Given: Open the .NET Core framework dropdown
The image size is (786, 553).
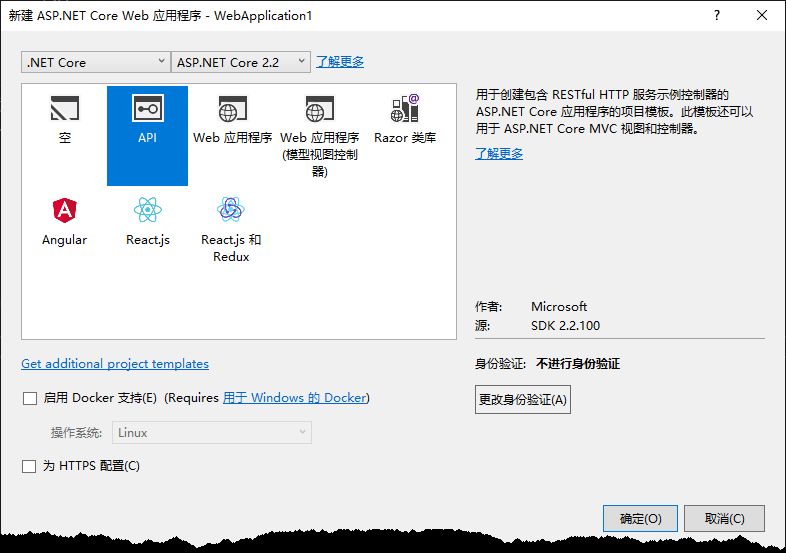Looking at the screenshot, I should click(96, 62).
